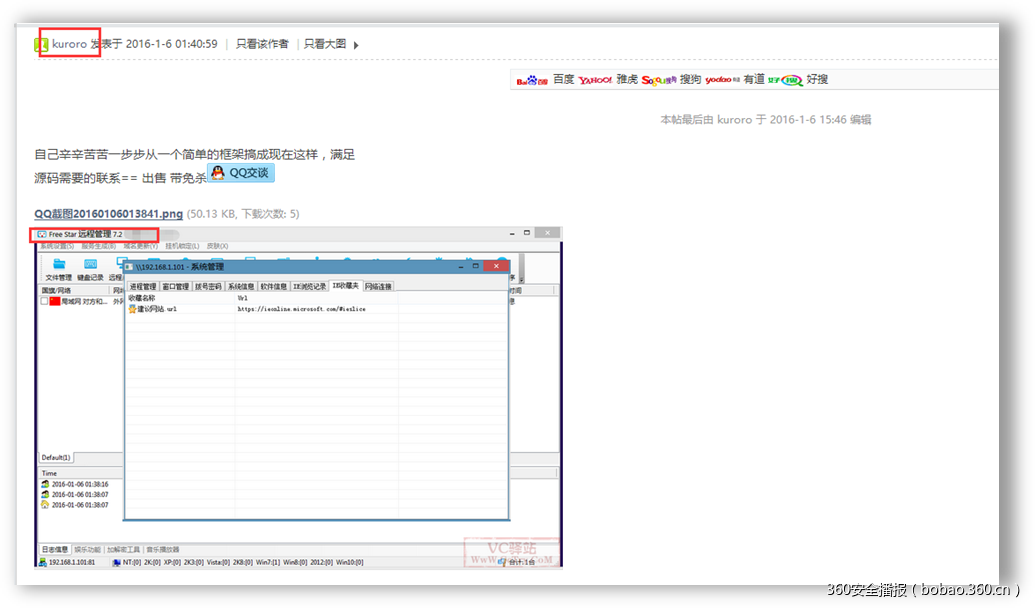Click the 只看该作者 link
Screen dimensions: 1035x608
[x=262, y=44]
